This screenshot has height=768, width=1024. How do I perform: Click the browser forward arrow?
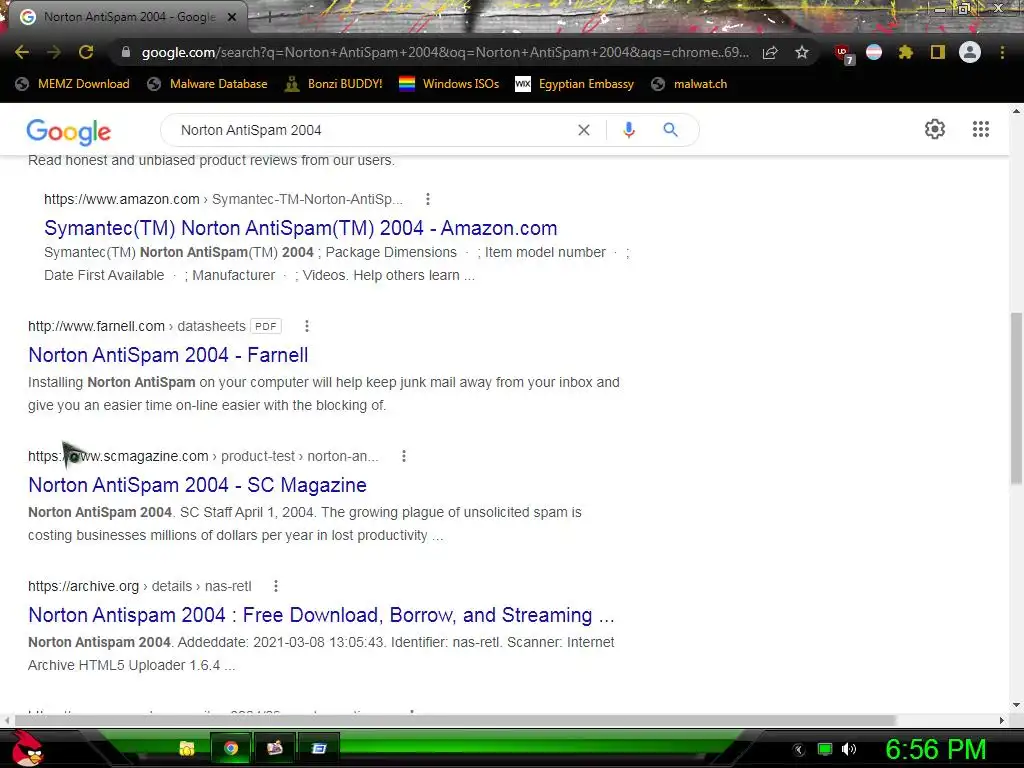coord(54,52)
